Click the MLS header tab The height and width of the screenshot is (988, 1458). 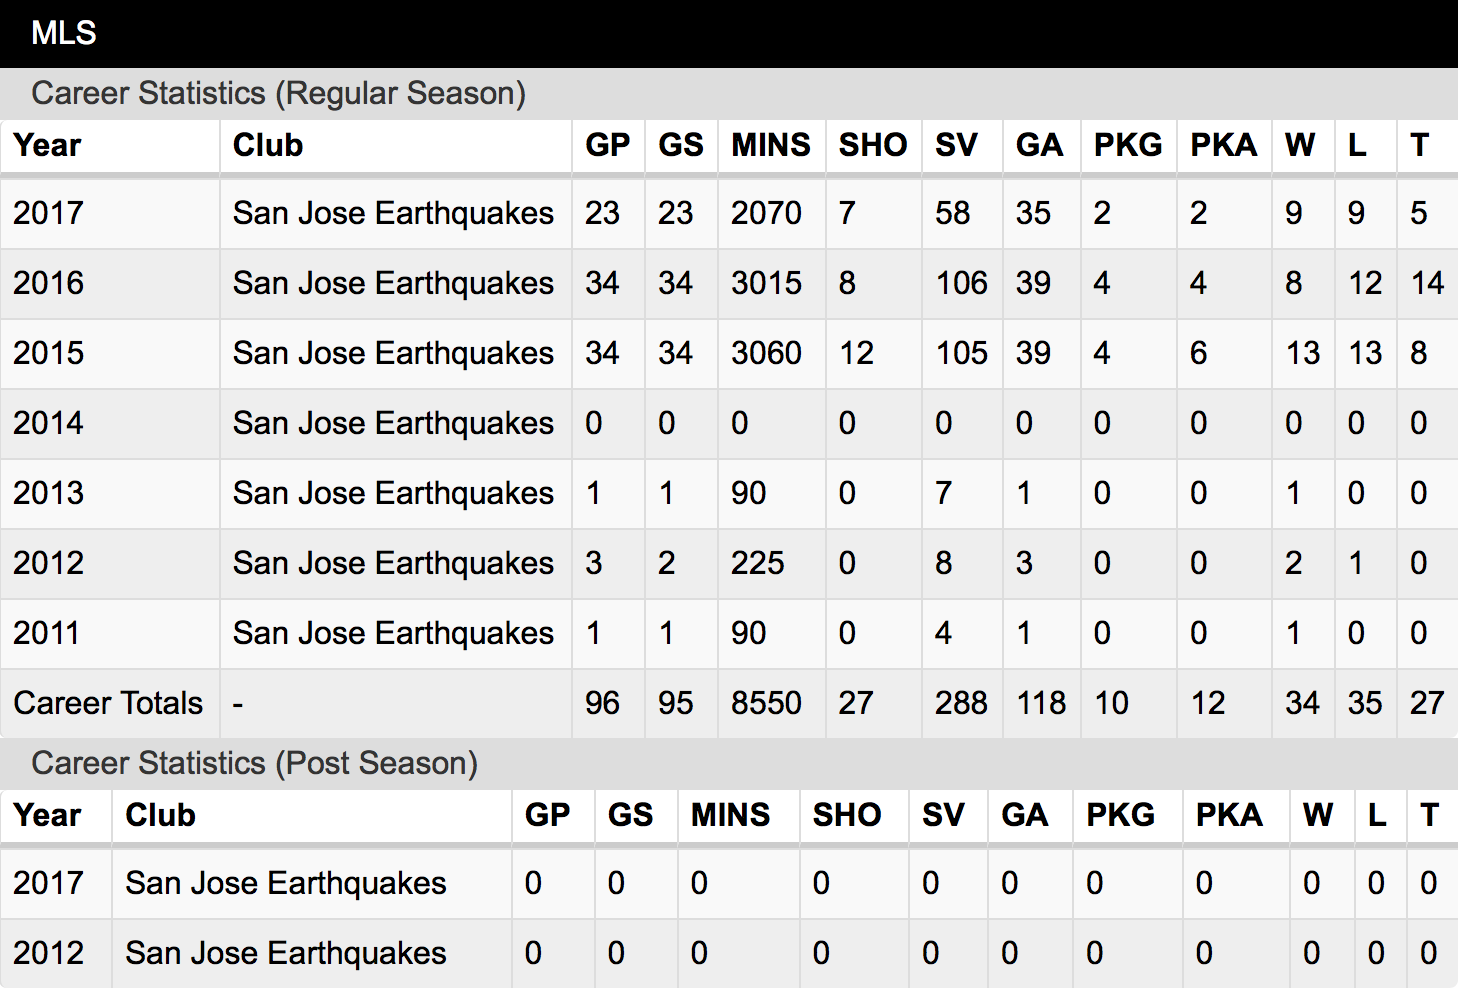[x=64, y=33]
